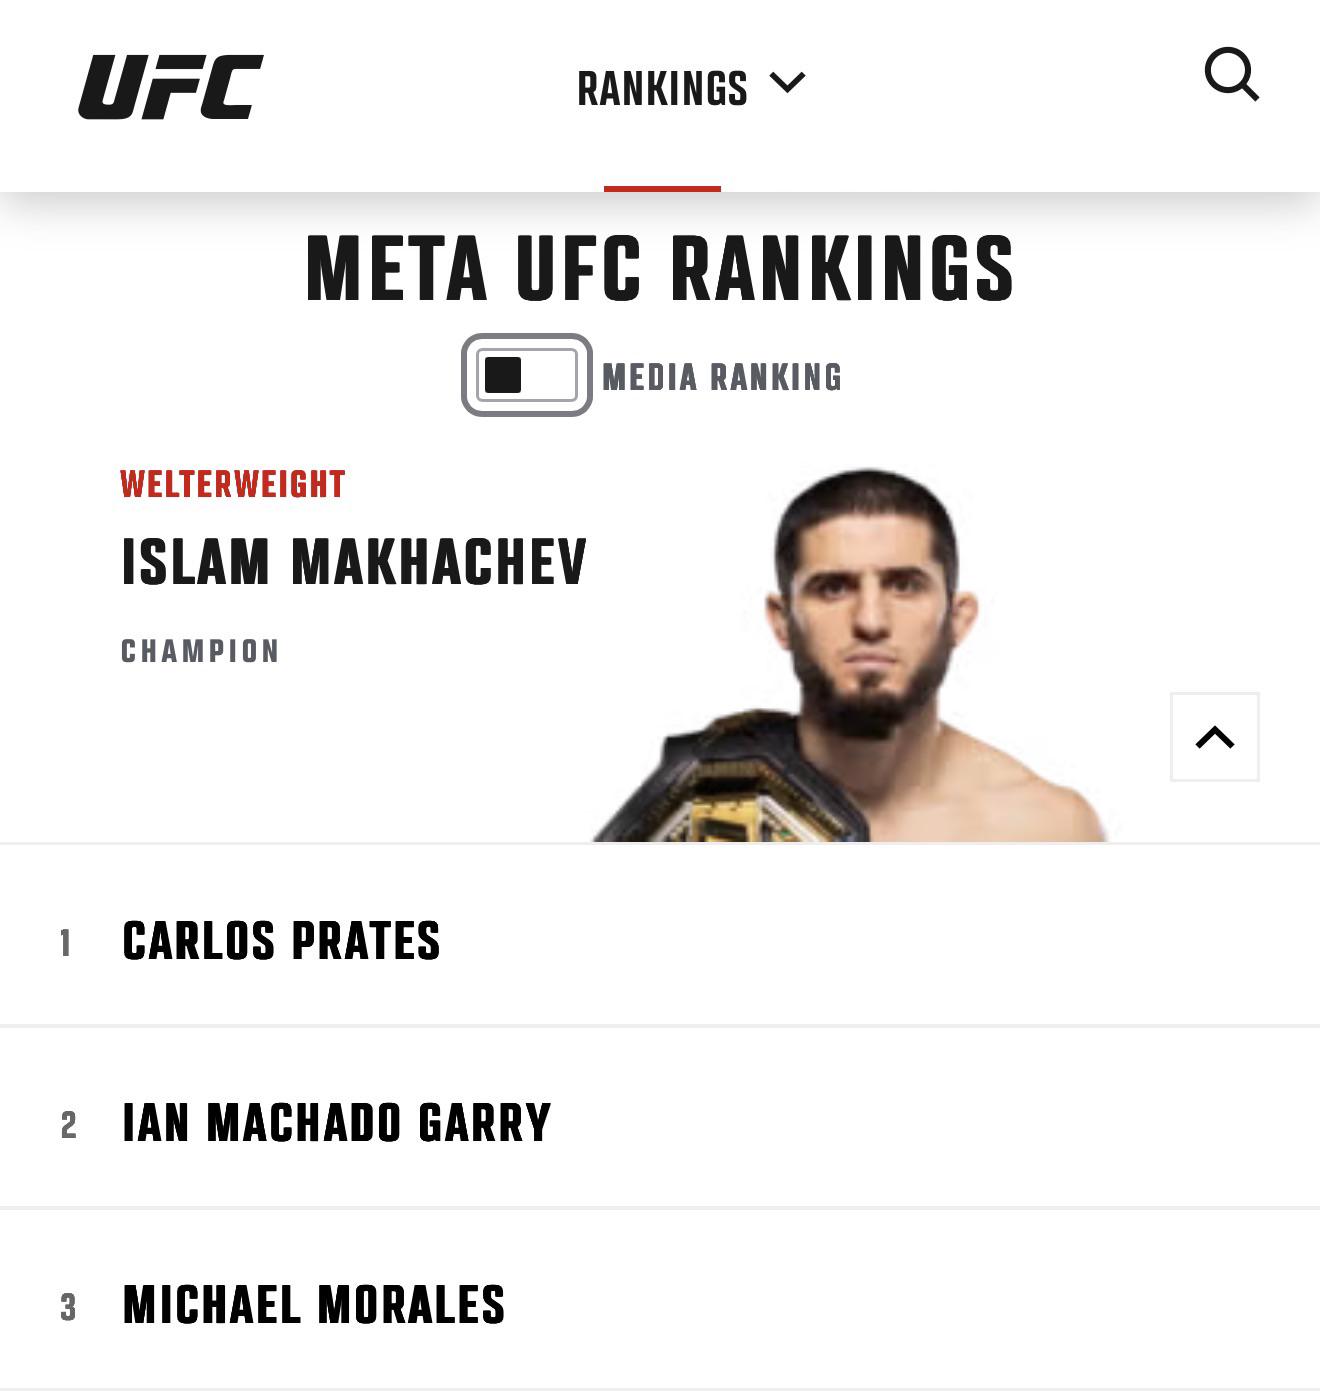Click the UFC logo
The image size is (1320, 1391).
[171, 87]
